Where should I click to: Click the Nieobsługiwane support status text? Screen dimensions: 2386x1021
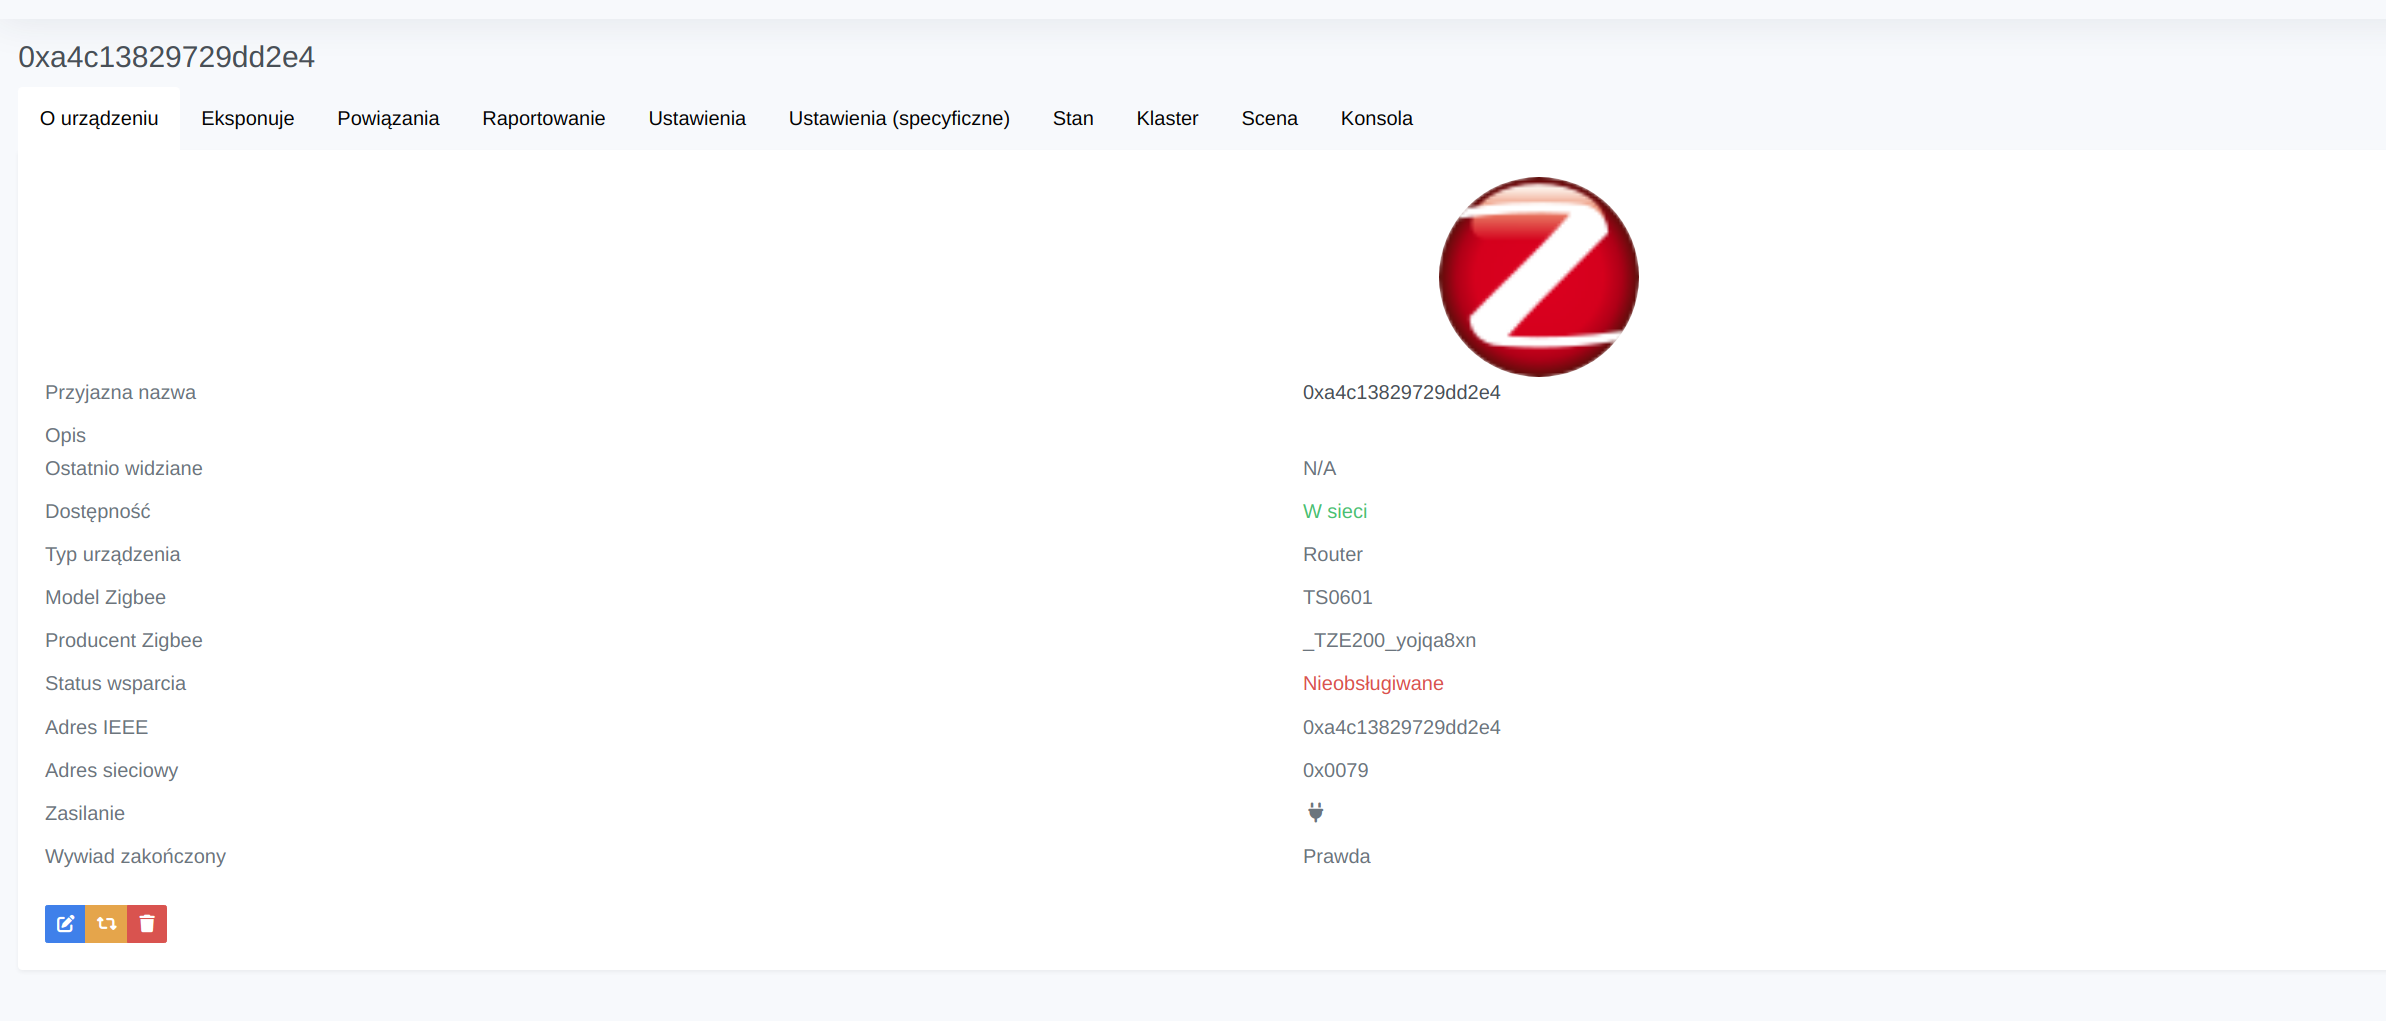click(x=1372, y=683)
